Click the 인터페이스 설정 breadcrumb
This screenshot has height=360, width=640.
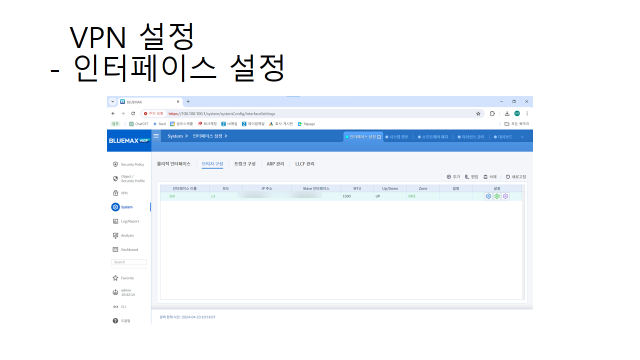click(207, 136)
